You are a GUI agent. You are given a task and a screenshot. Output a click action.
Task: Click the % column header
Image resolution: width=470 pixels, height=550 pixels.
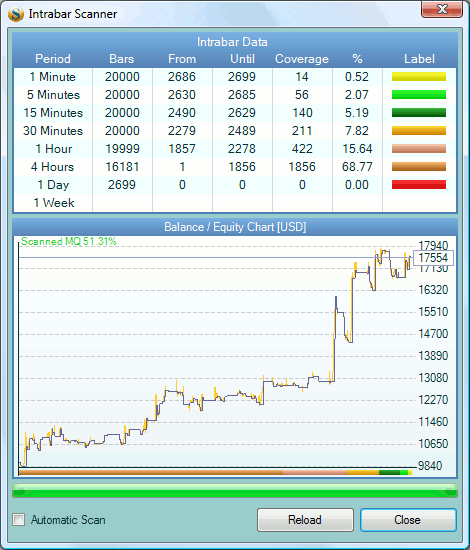pyautogui.click(x=357, y=59)
